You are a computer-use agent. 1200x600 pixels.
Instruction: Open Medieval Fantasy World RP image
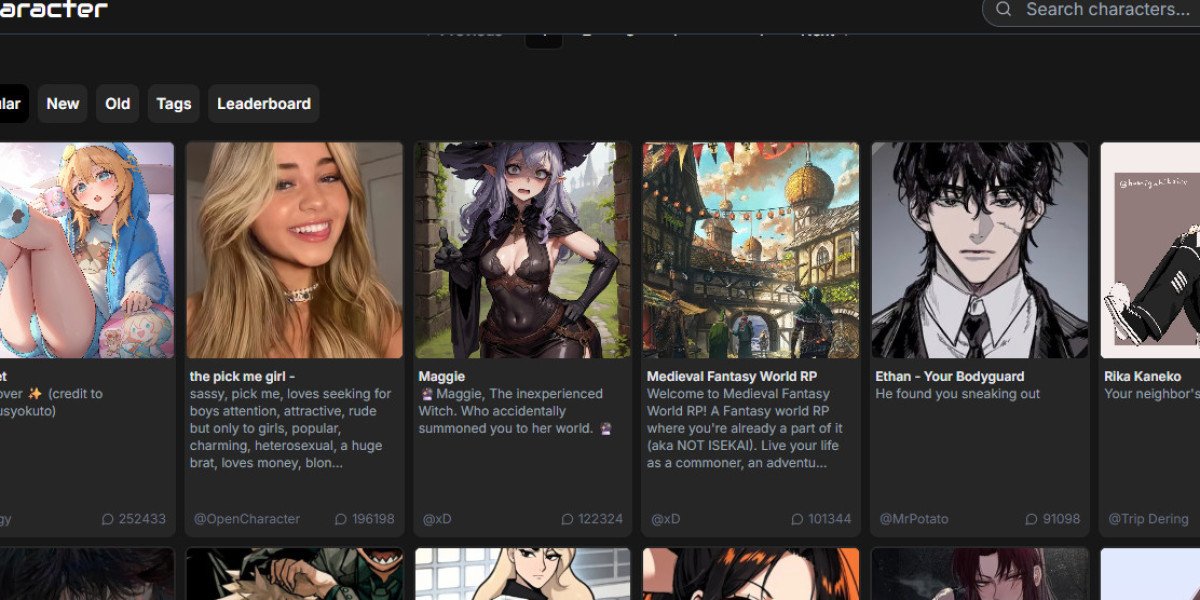pyautogui.click(x=751, y=250)
